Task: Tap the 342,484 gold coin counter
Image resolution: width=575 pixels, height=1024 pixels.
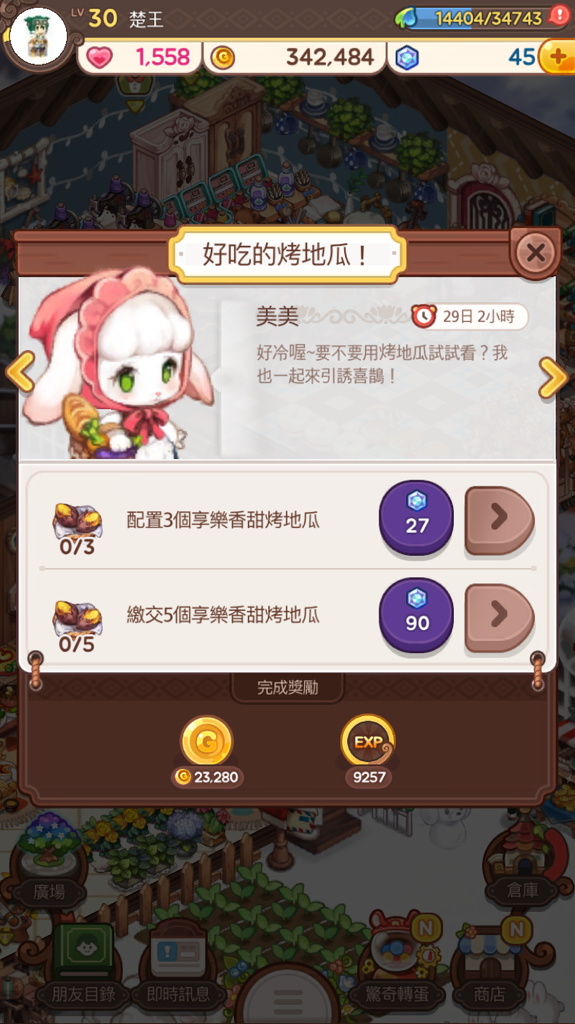Action: 295,57
